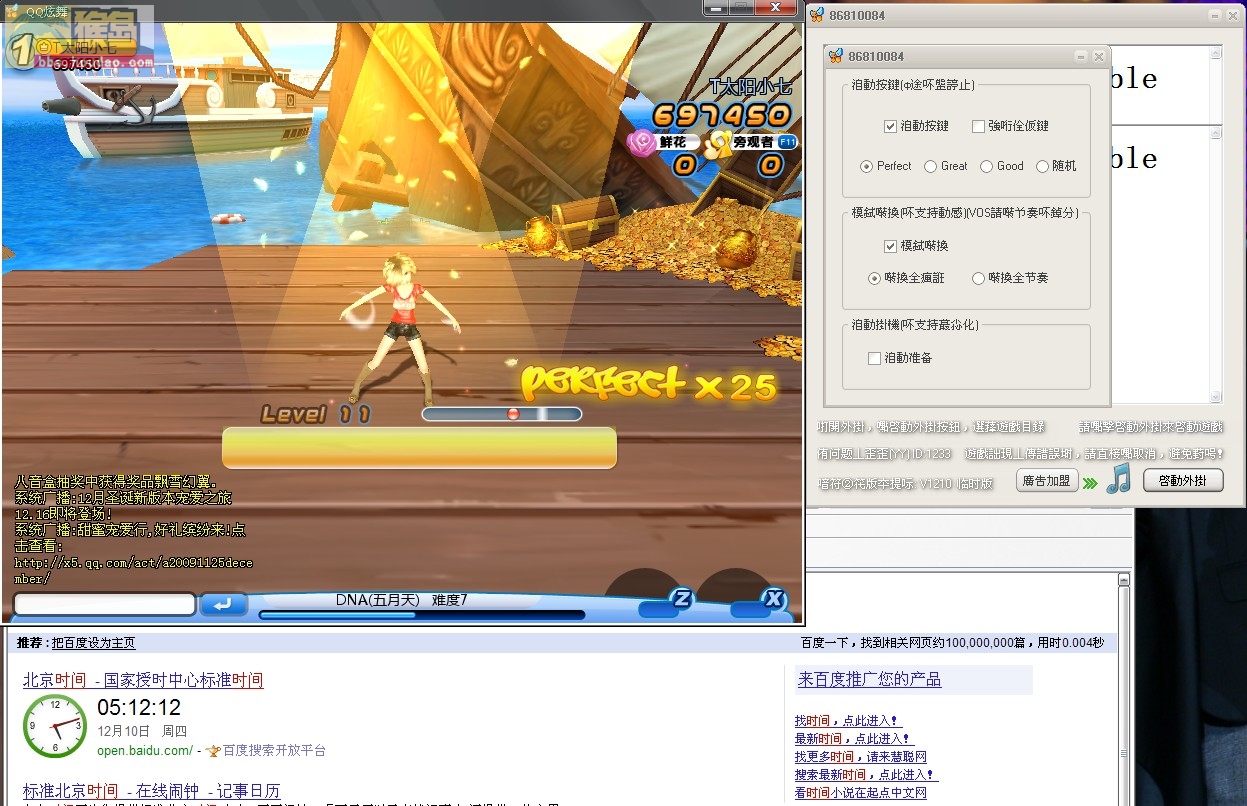This screenshot has height=806, width=1247.
Task: Click the butterfly icon in the inner 86810084 dialog title
Action: tap(836, 56)
